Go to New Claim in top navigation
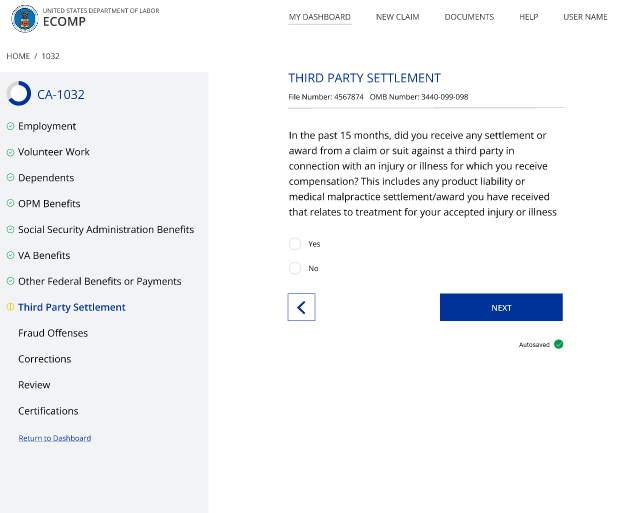This screenshot has width=620, height=513. [x=397, y=17]
